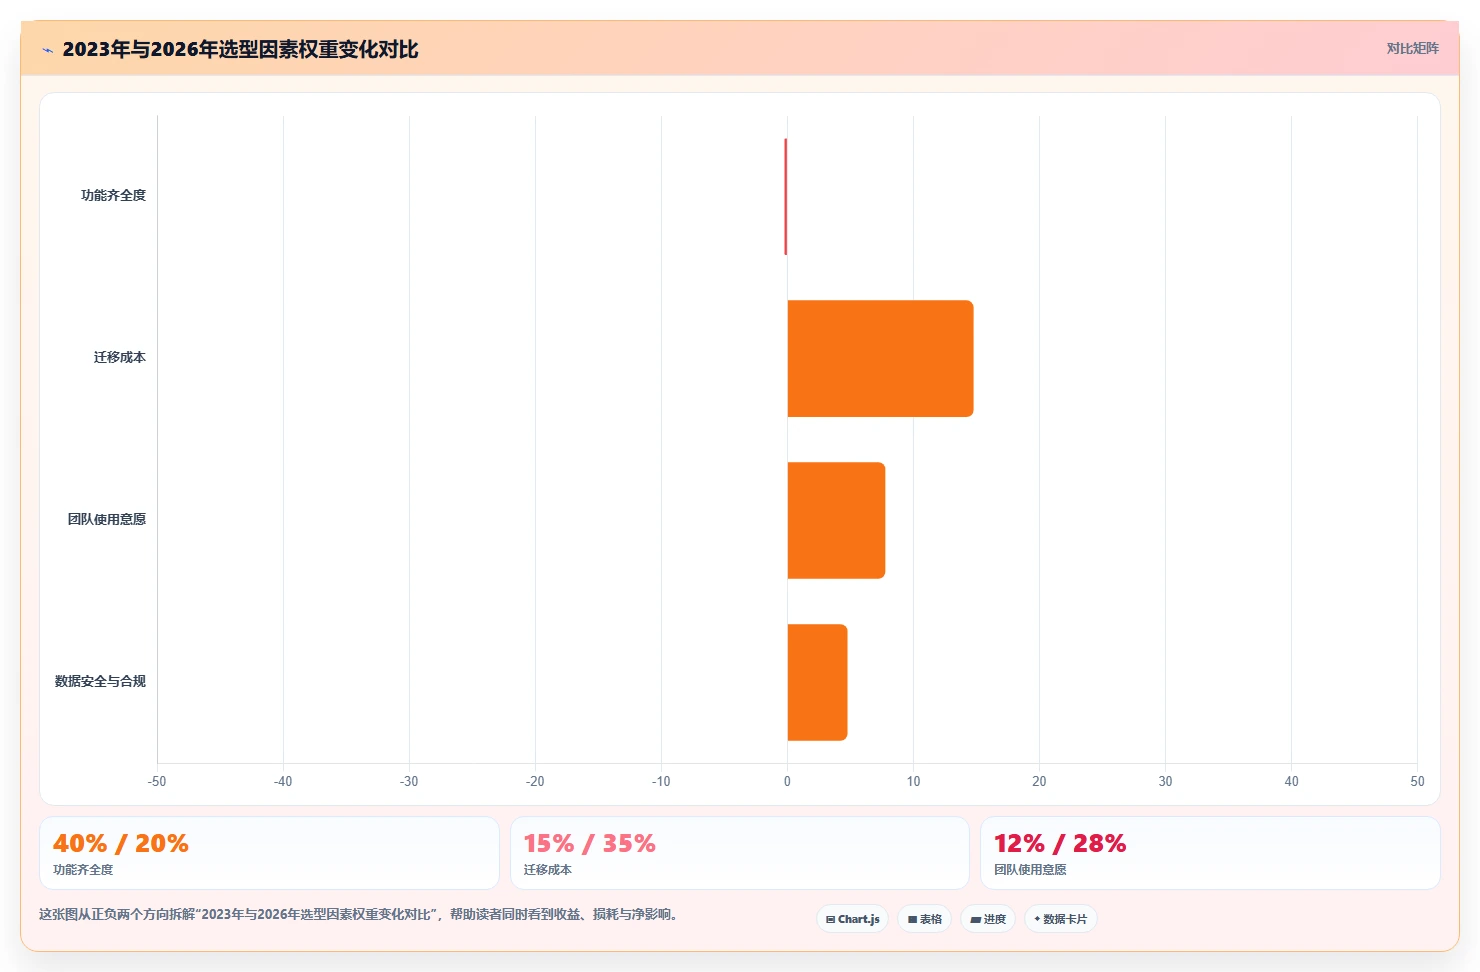Click the 数据安全与合规 axis label
Viewport: 1480px width, 972px height.
(x=100, y=681)
